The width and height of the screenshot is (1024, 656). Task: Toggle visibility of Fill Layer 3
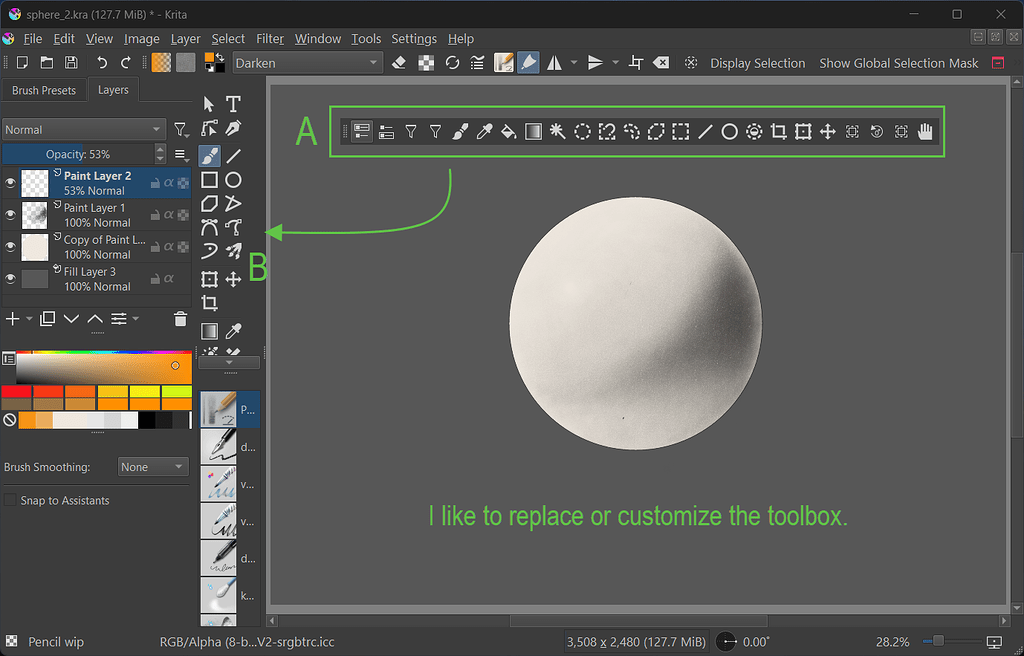[9, 278]
